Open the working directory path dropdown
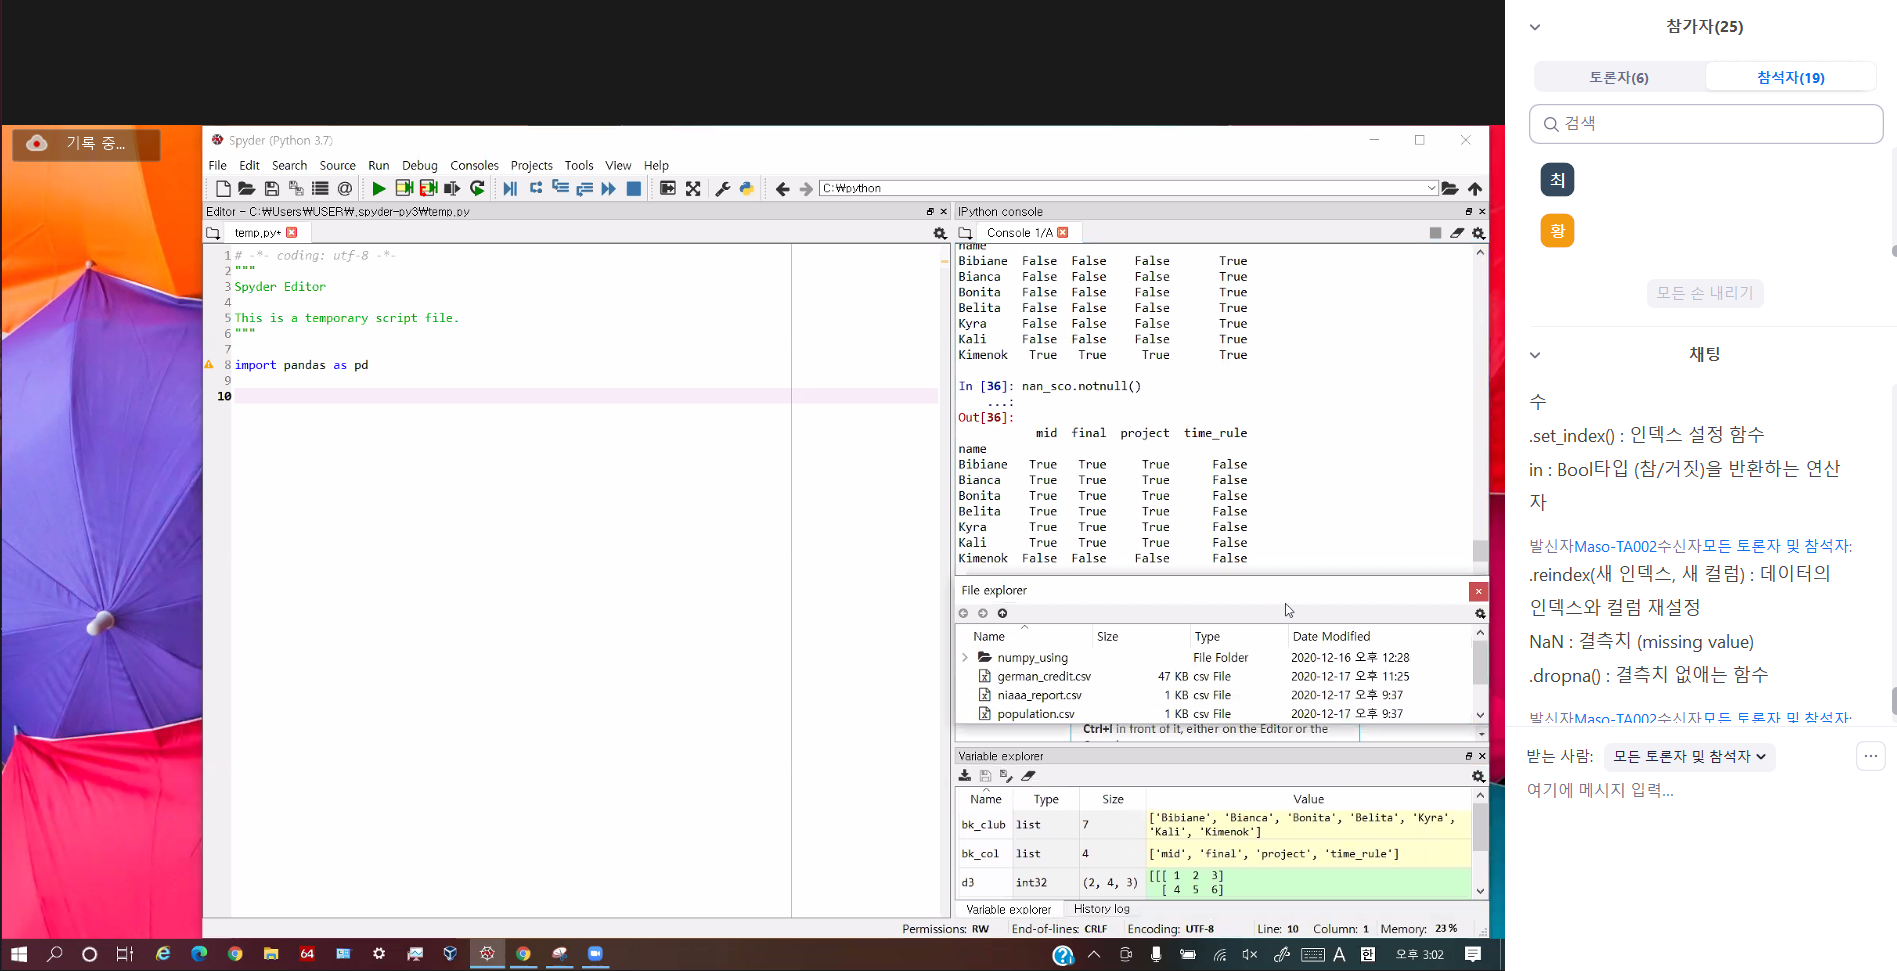1897x971 pixels. click(1431, 188)
